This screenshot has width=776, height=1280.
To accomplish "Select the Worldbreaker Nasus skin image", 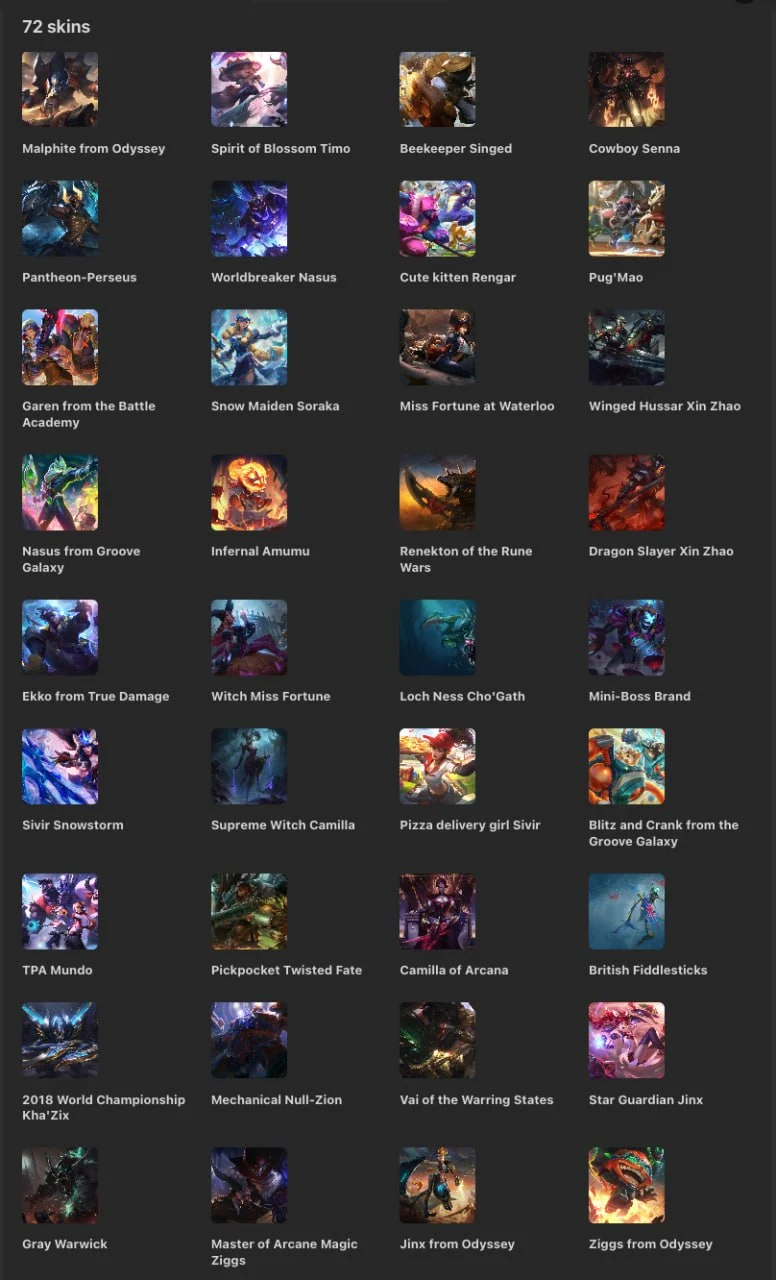I will click(x=249, y=219).
